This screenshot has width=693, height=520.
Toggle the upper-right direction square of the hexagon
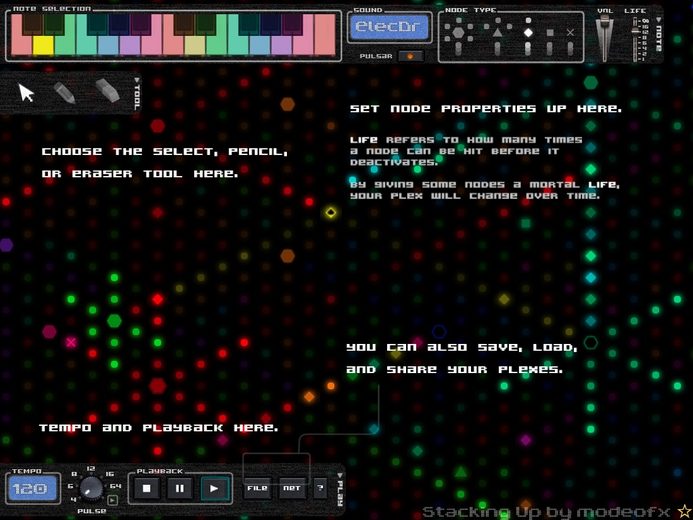pyautogui.click(x=470, y=27)
